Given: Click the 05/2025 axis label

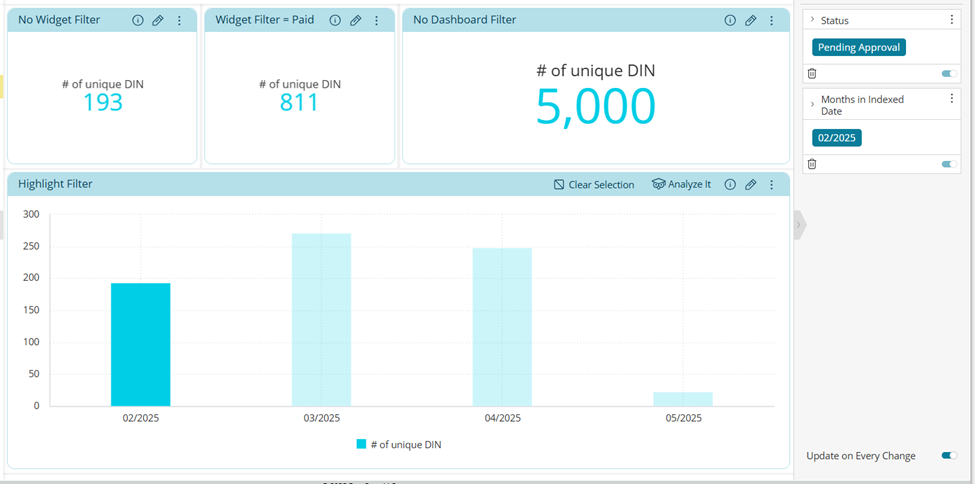Looking at the screenshot, I should 683,418.
